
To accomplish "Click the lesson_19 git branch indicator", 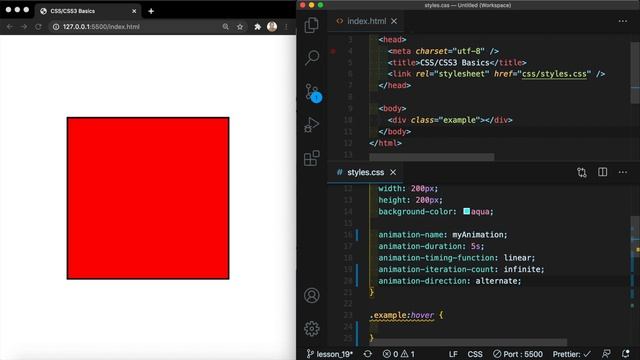I will click(x=329, y=354).
